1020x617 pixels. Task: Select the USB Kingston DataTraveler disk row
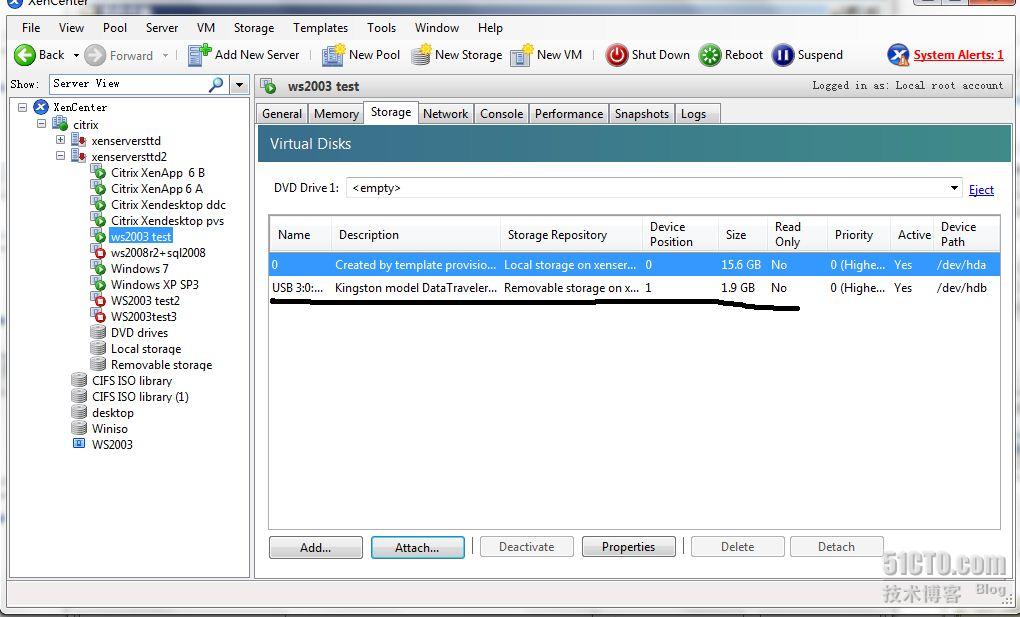click(634, 288)
